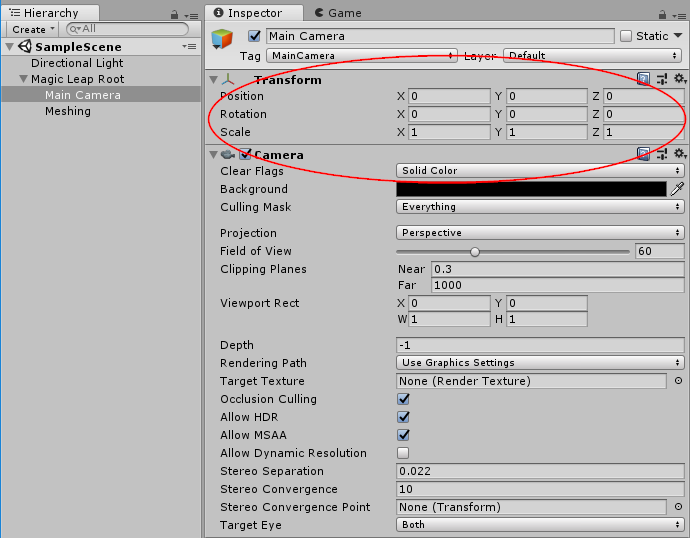The image size is (690, 538).
Task: Open the Projection dropdown
Action: click(540, 233)
